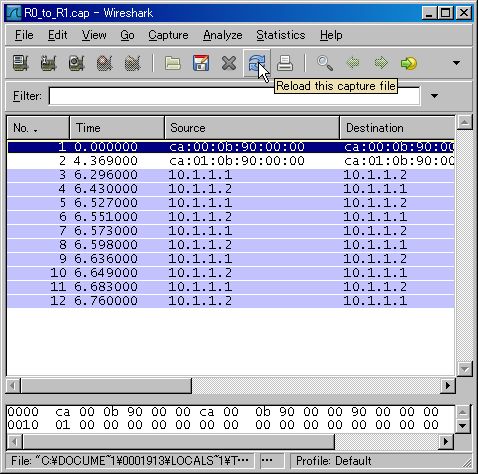Sort by the Time column header
The height and width of the screenshot is (474, 478).
pos(117,128)
